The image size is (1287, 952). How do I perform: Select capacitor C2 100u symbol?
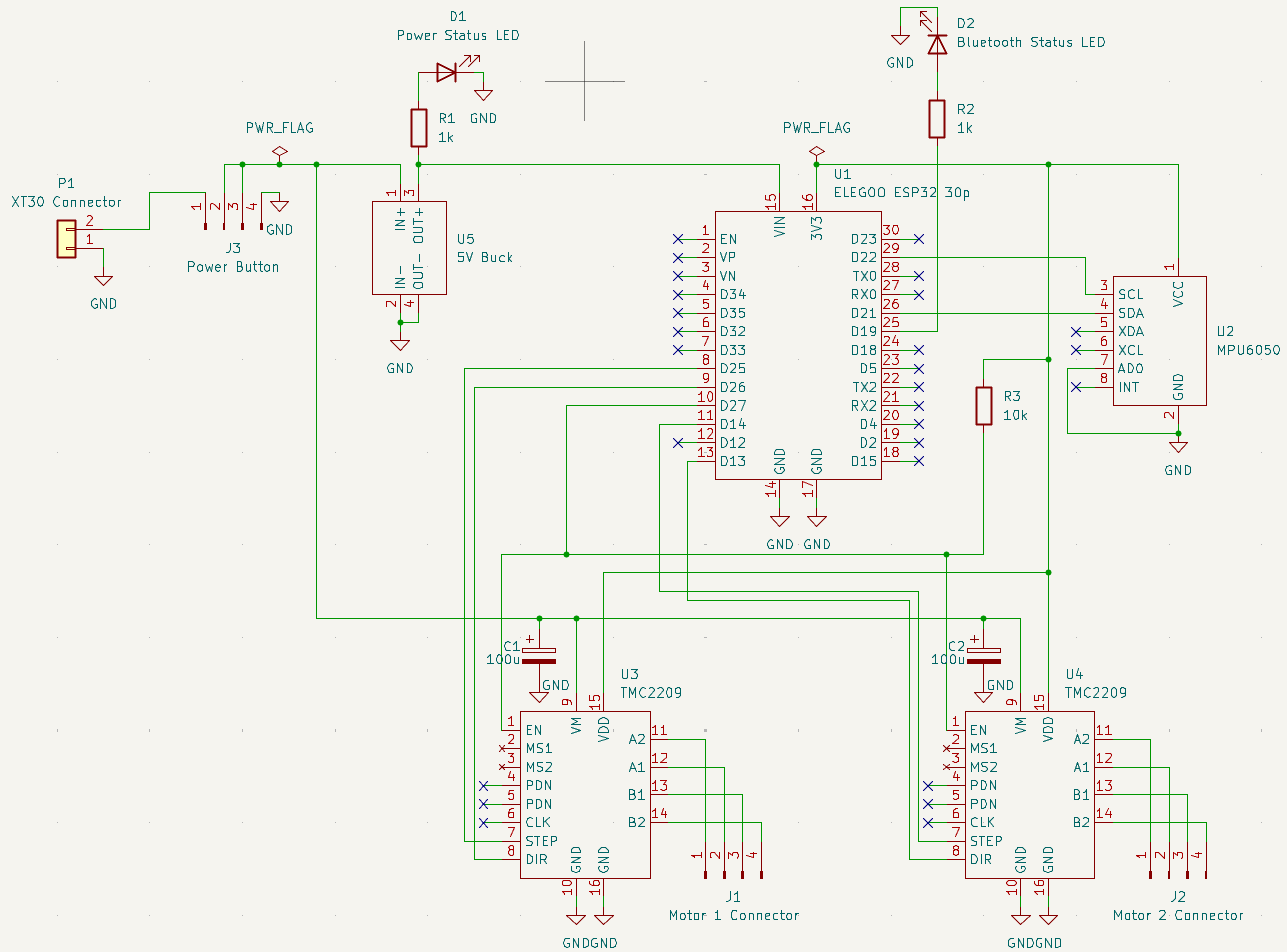(x=984, y=654)
